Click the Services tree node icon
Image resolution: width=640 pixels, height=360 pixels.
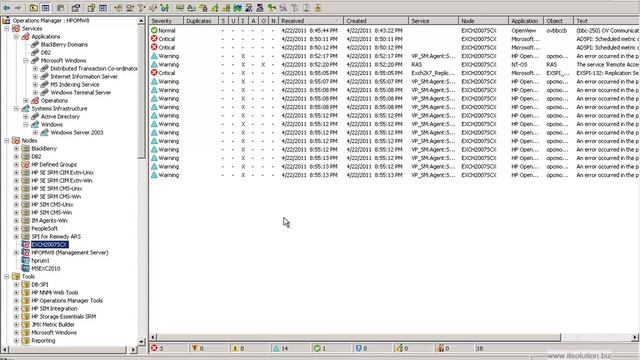tap(16, 29)
